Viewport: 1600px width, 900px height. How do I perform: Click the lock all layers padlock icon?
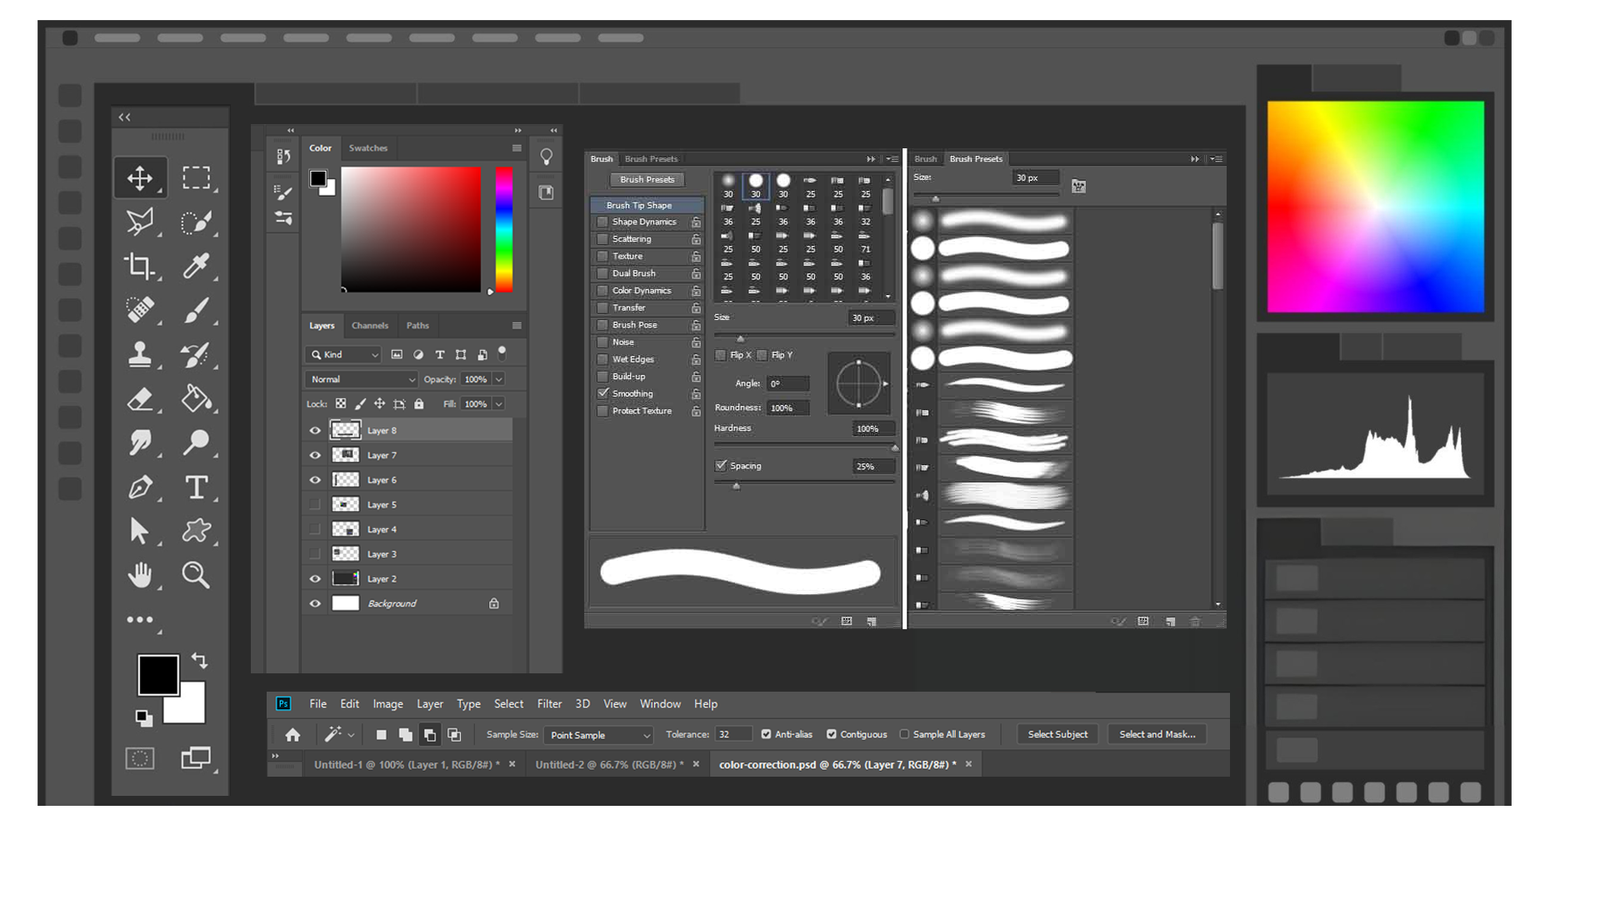click(419, 404)
